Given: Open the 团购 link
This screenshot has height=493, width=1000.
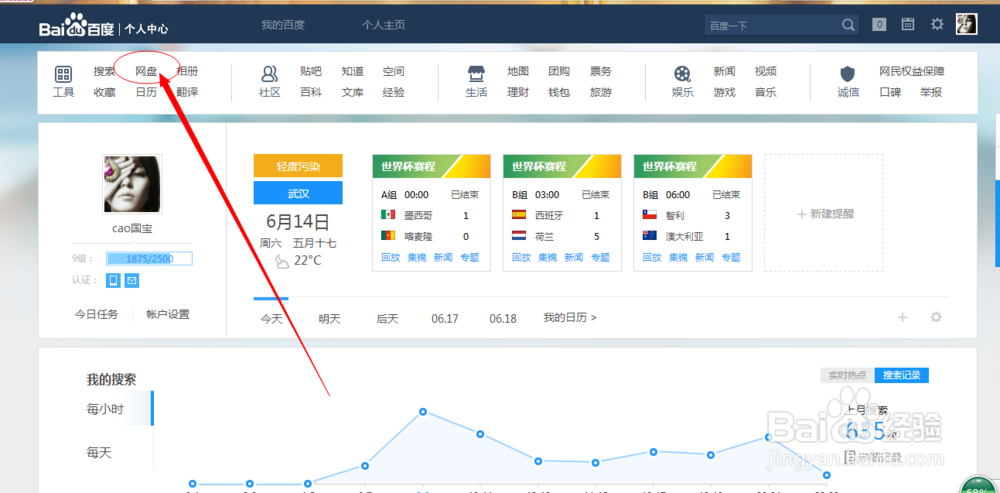Looking at the screenshot, I should pos(559,71).
